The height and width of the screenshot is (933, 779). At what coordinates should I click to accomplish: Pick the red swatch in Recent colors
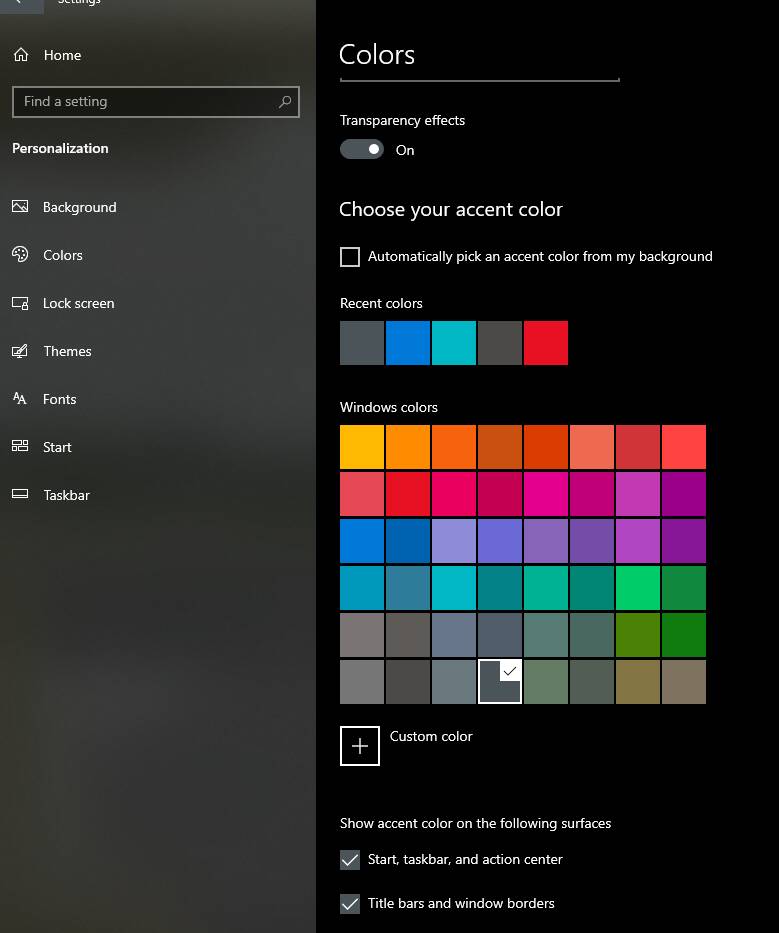[546, 343]
